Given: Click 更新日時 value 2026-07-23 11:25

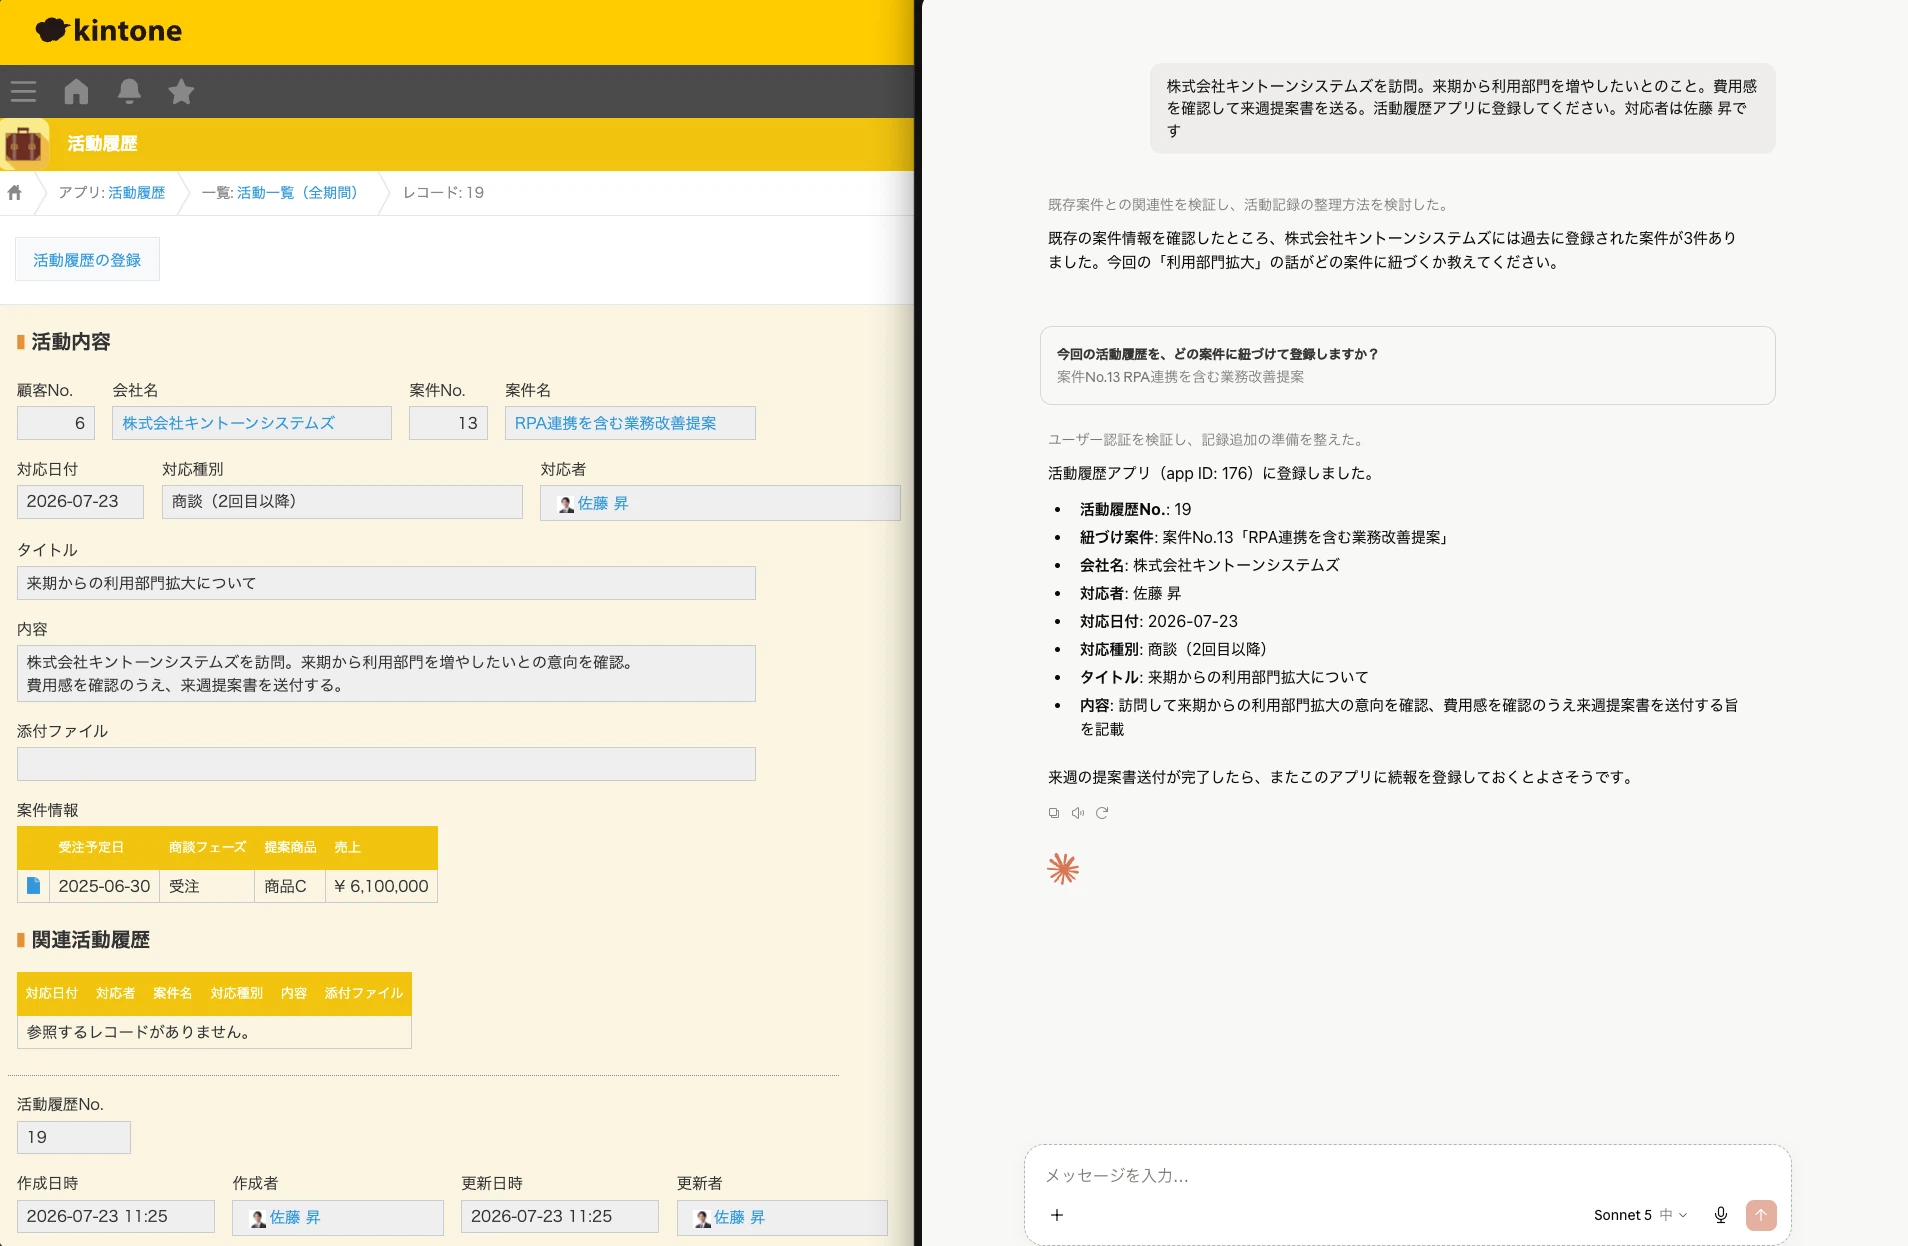Looking at the screenshot, I should pos(560,1216).
